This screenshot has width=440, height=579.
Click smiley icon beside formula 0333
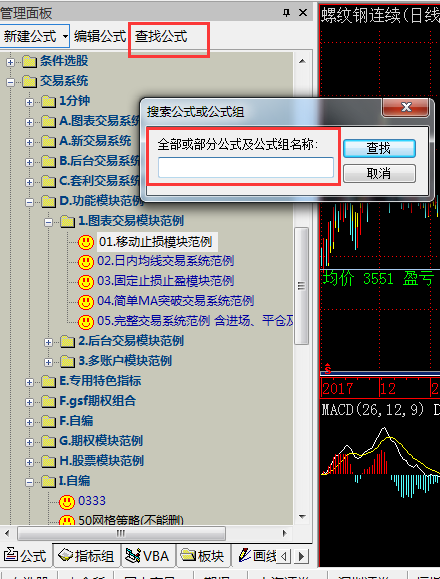(x=67, y=501)
